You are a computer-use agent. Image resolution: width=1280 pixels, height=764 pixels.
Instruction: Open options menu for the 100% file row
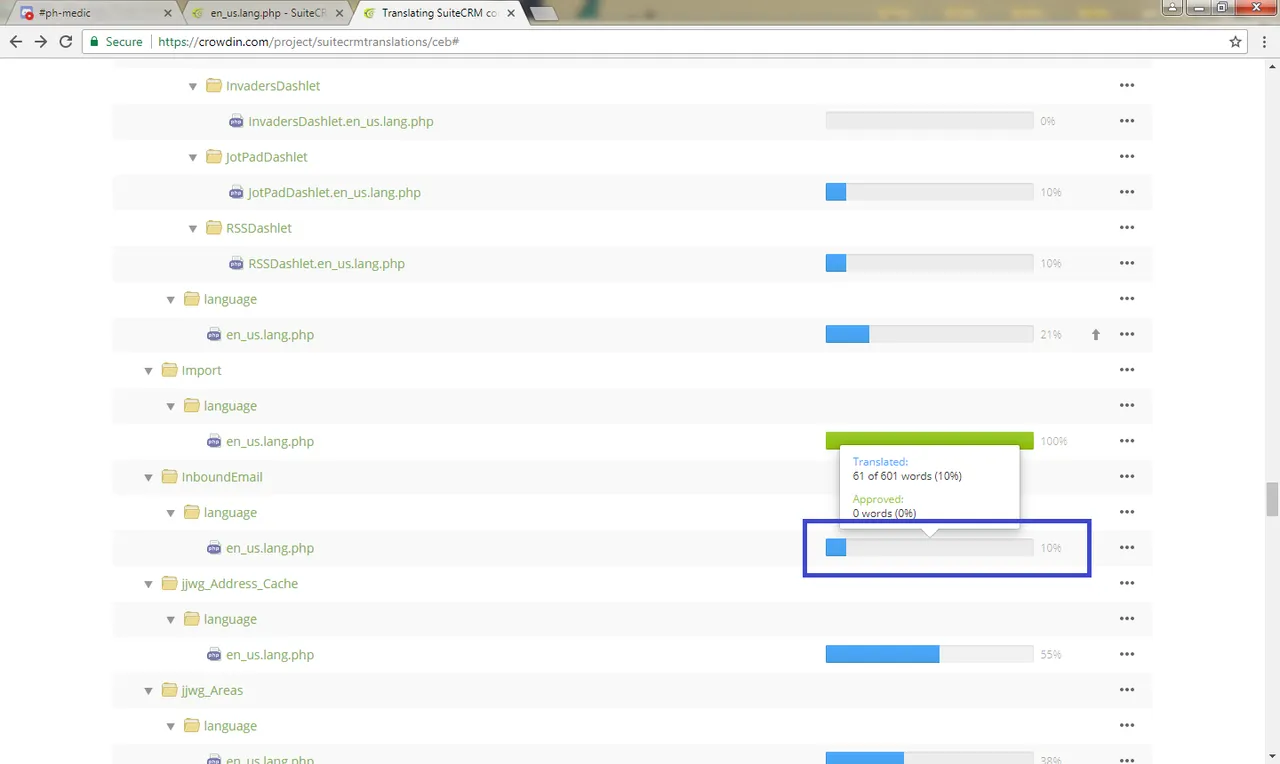(1127, 441)
